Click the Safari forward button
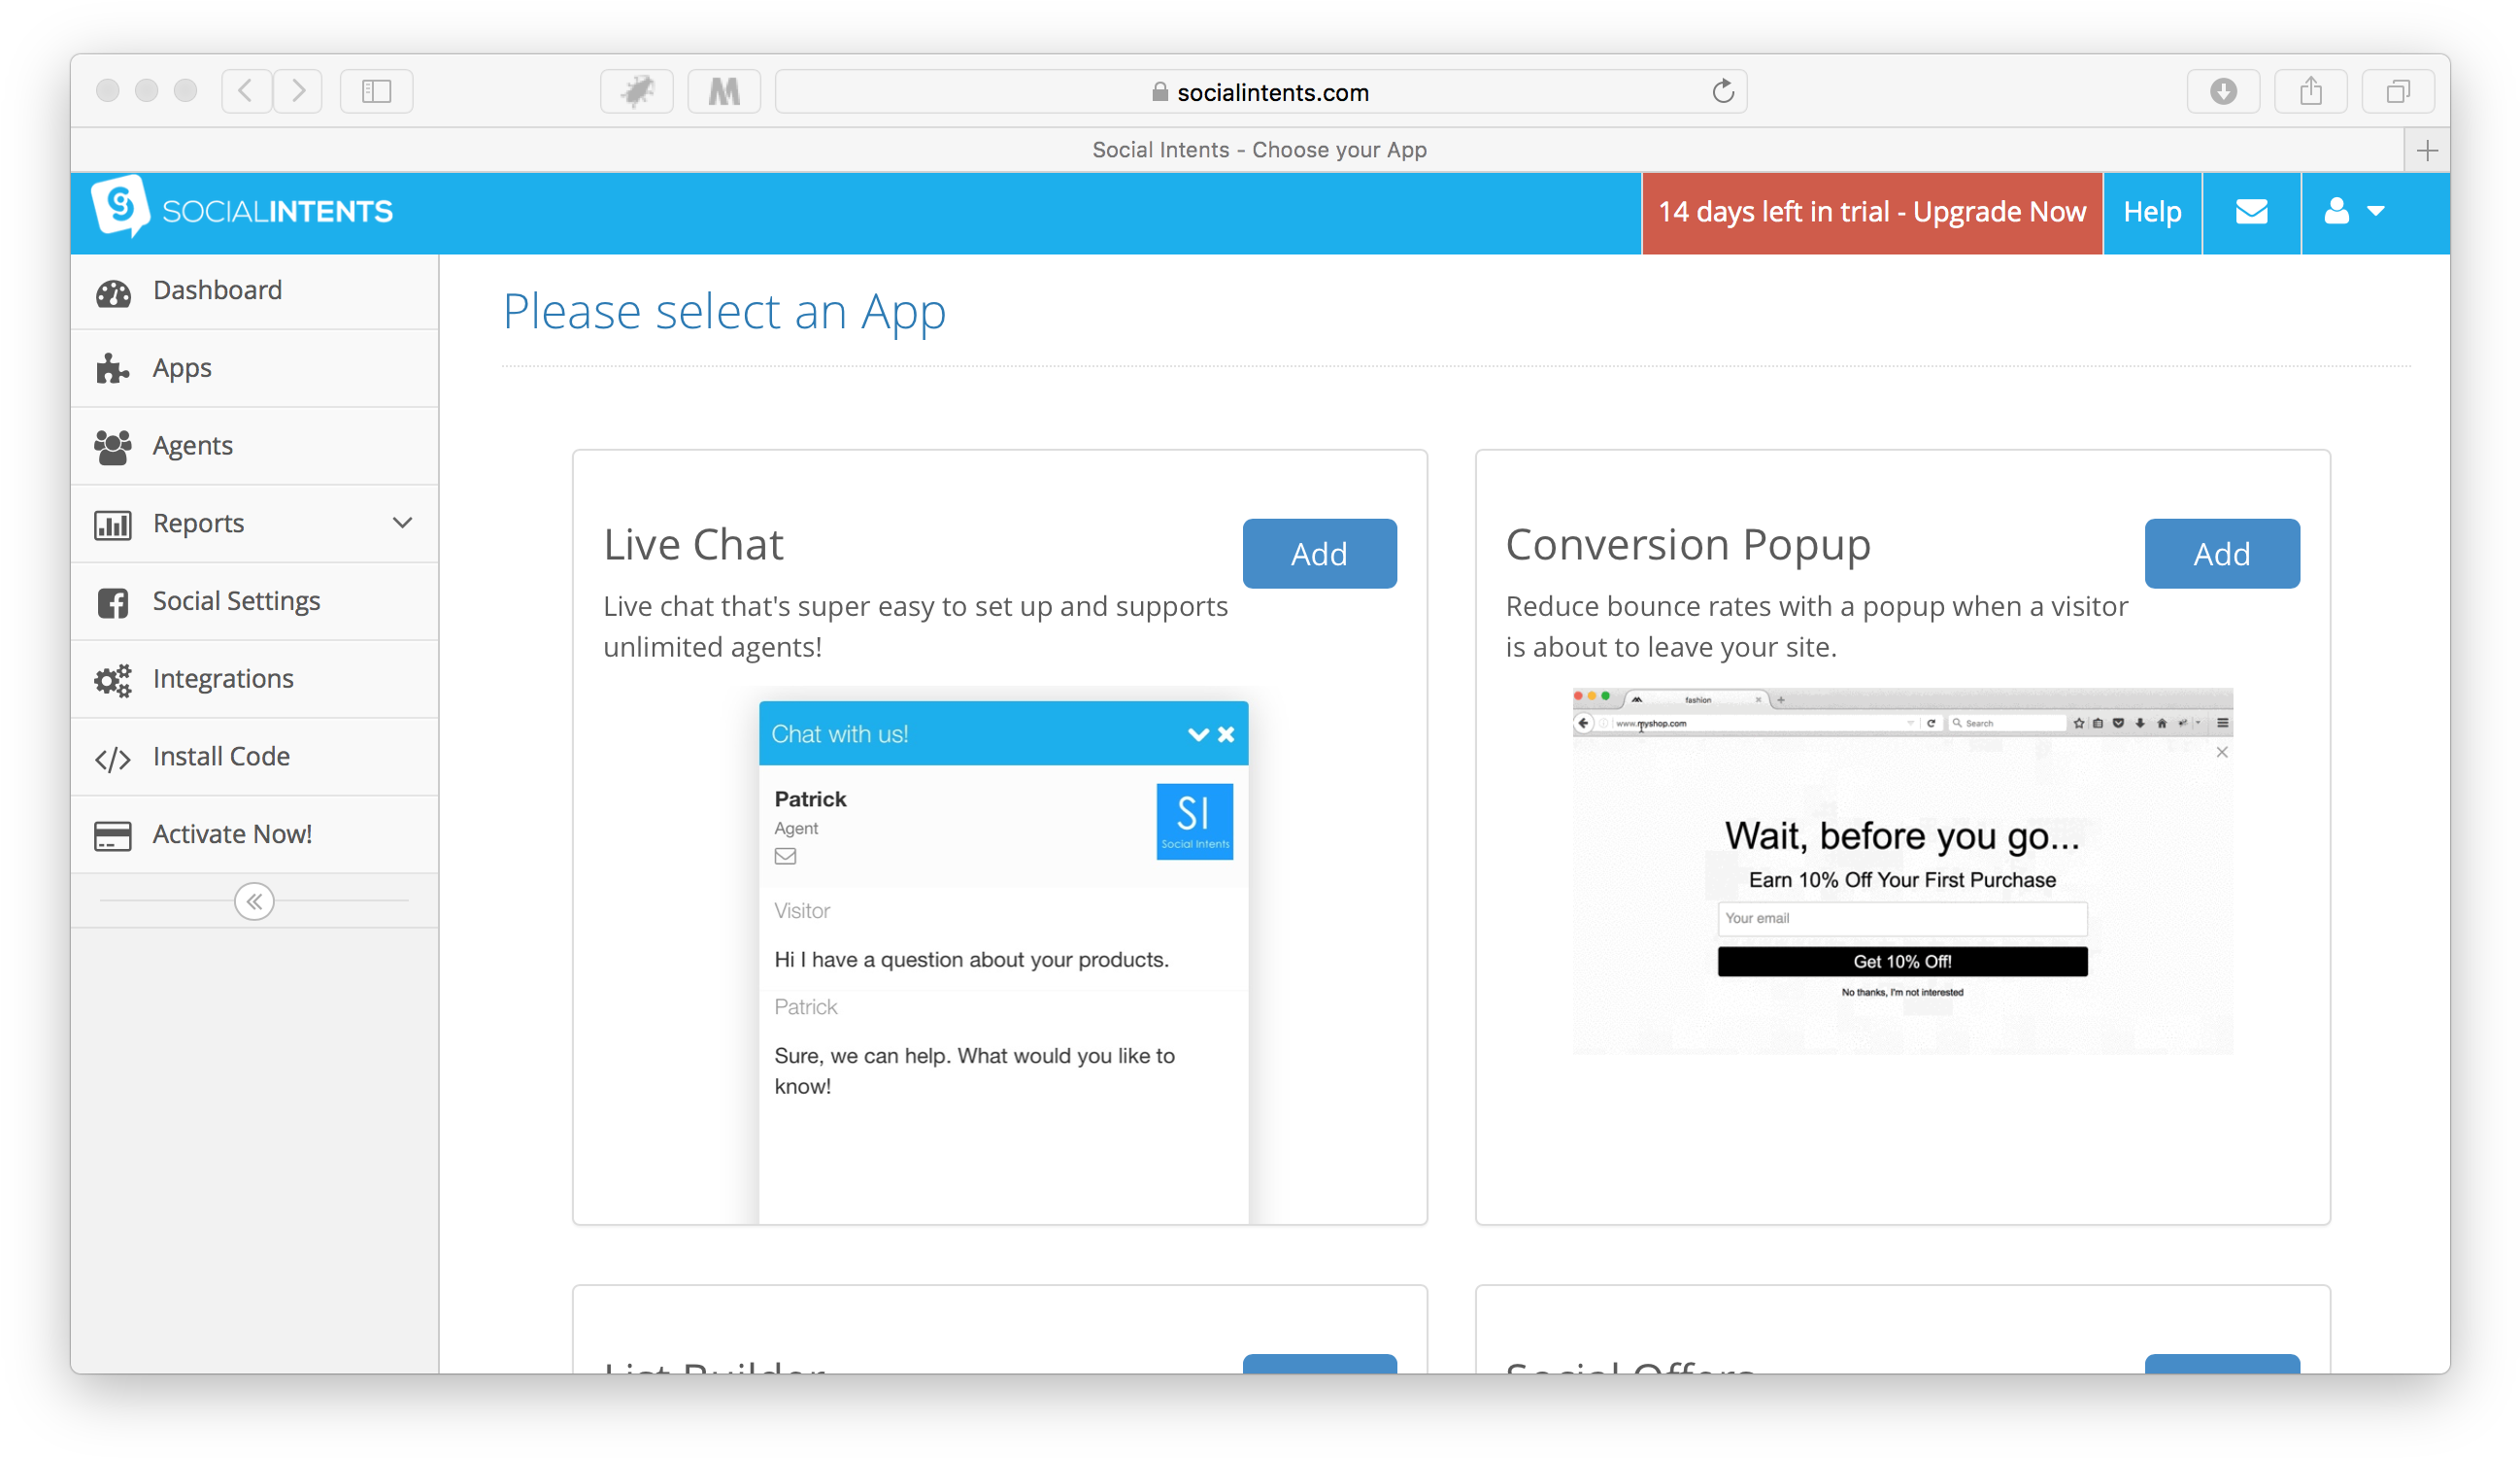The width and height of the screenshot is (2520, 1458). point(298,91)
